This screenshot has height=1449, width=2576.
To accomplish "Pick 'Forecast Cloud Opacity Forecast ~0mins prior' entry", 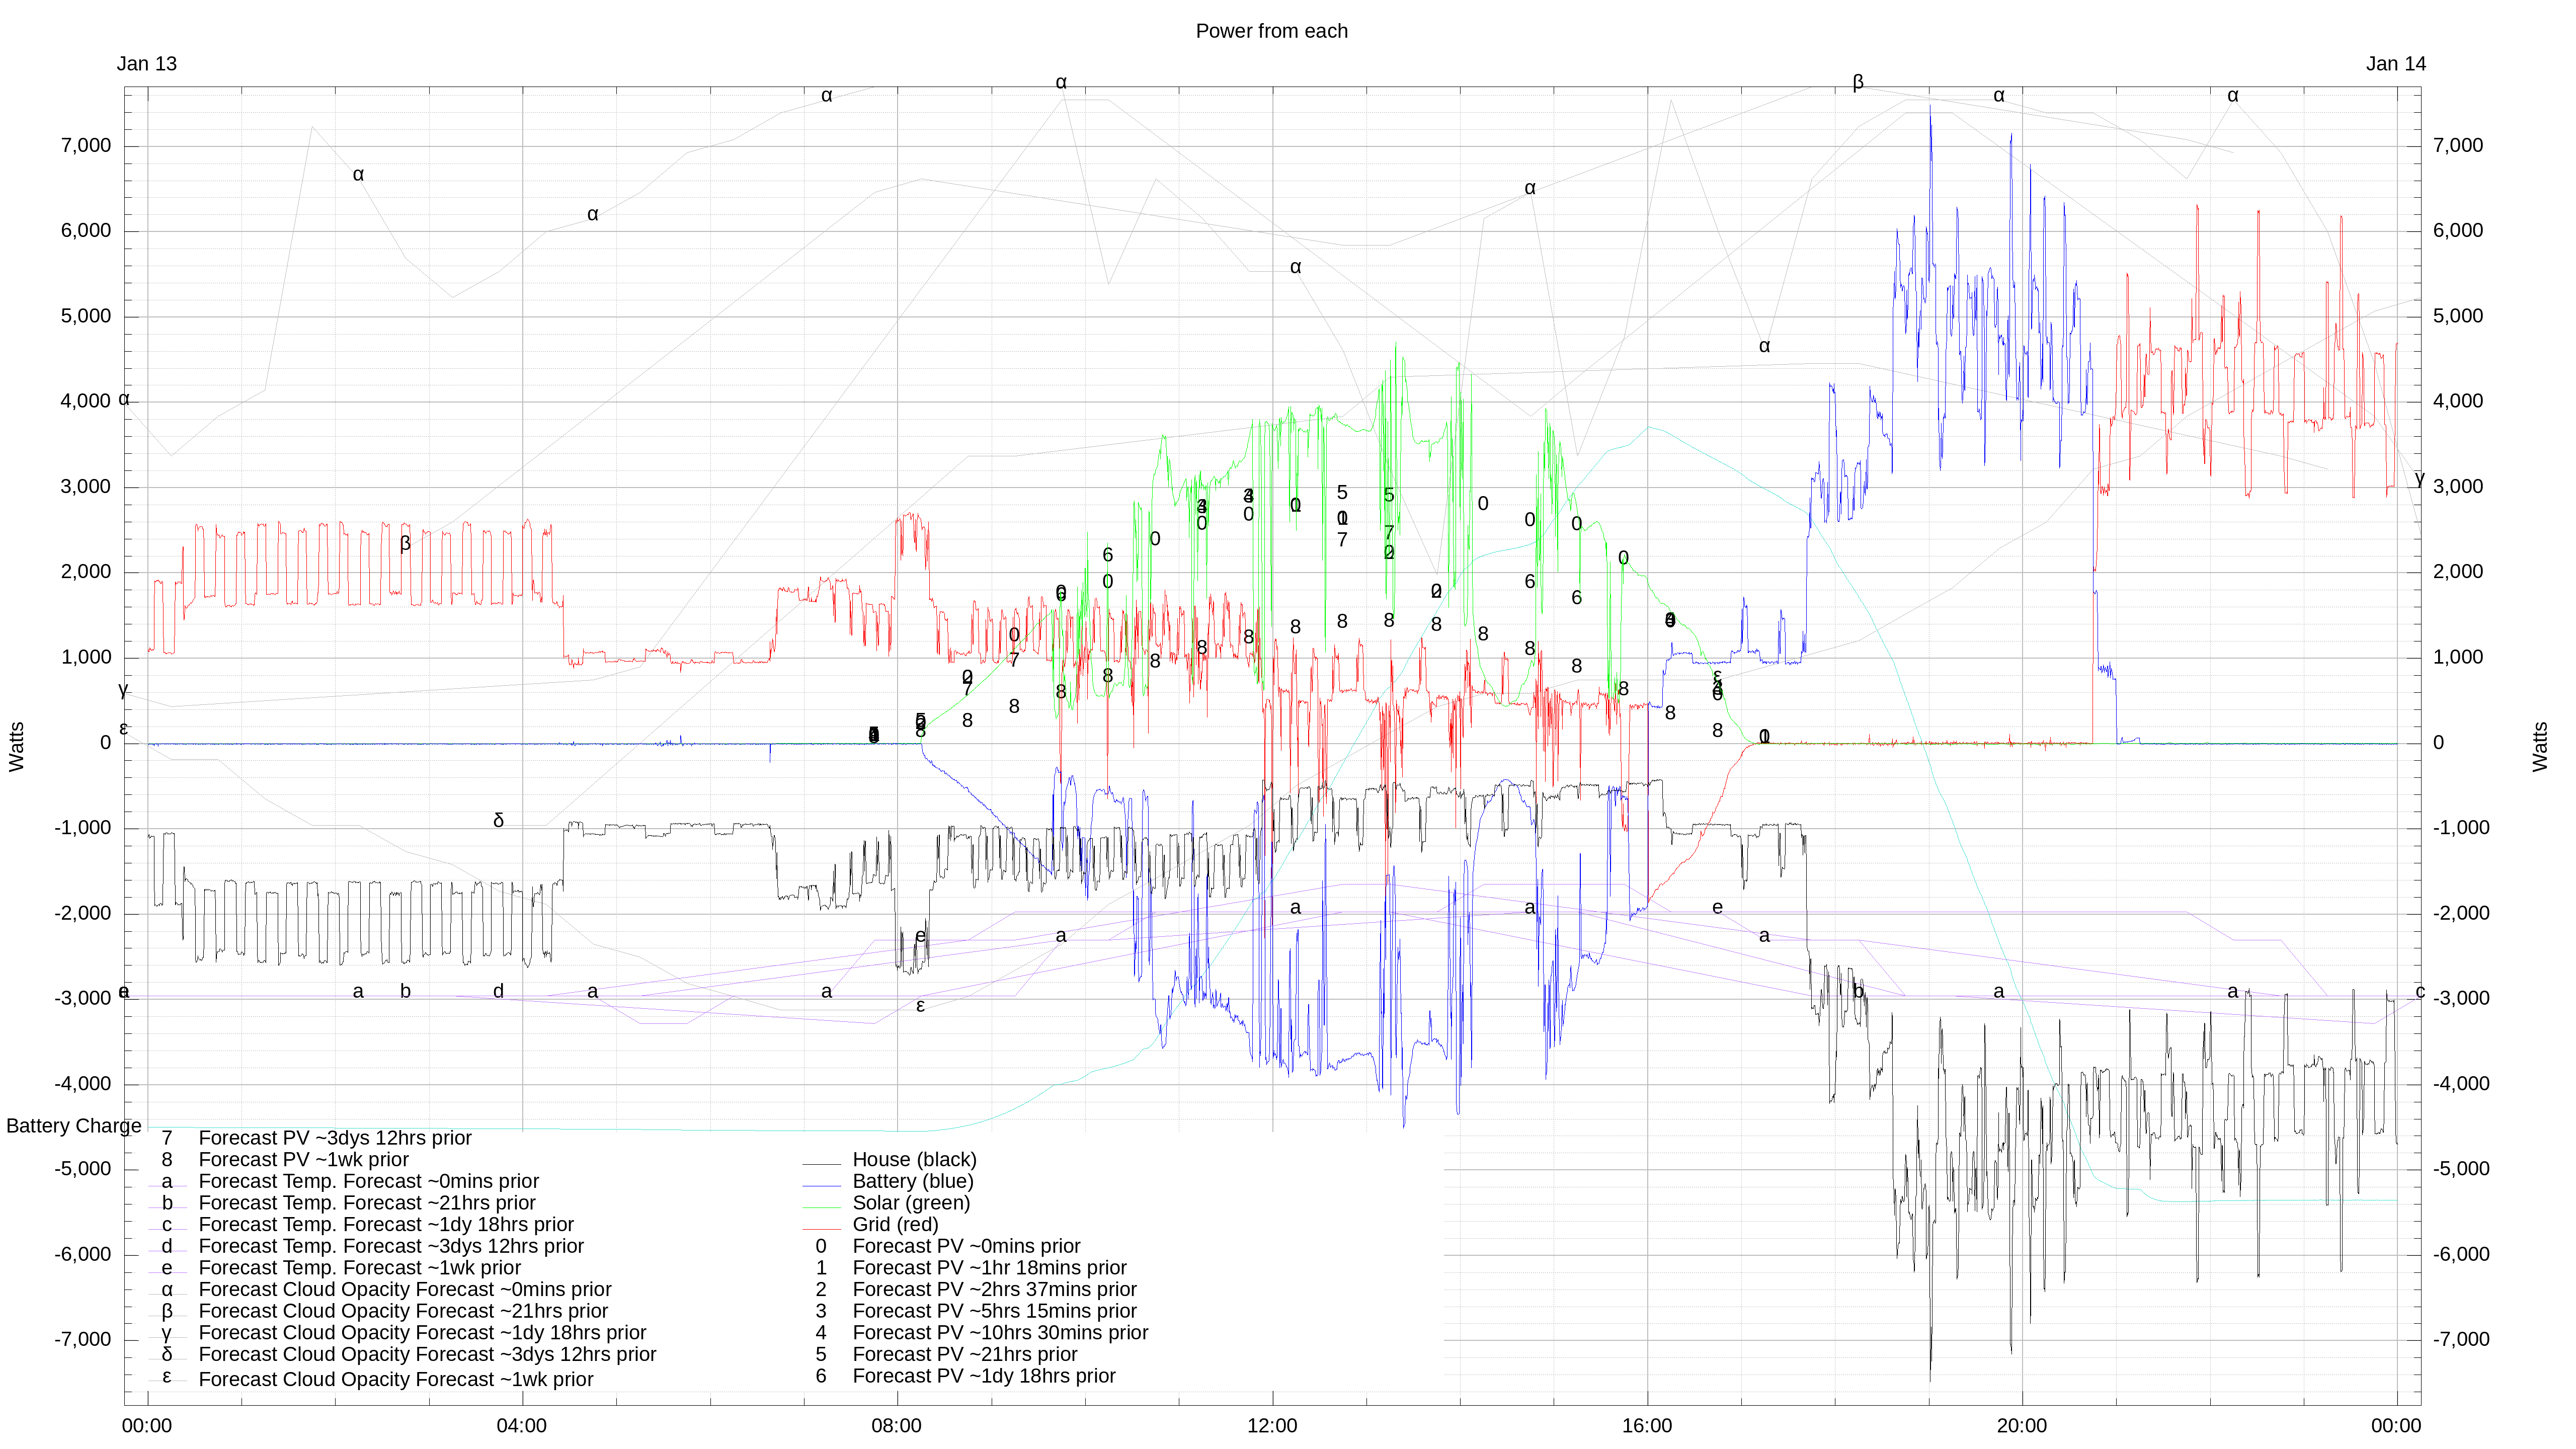I will (405, 1290).
